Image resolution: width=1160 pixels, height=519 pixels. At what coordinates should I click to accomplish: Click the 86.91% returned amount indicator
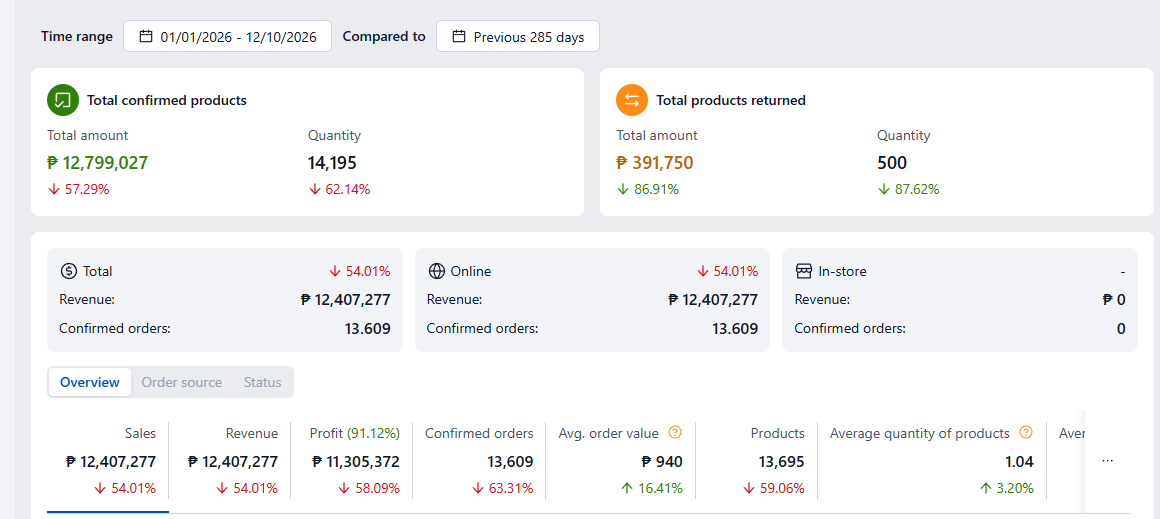[x=648, y=189]
